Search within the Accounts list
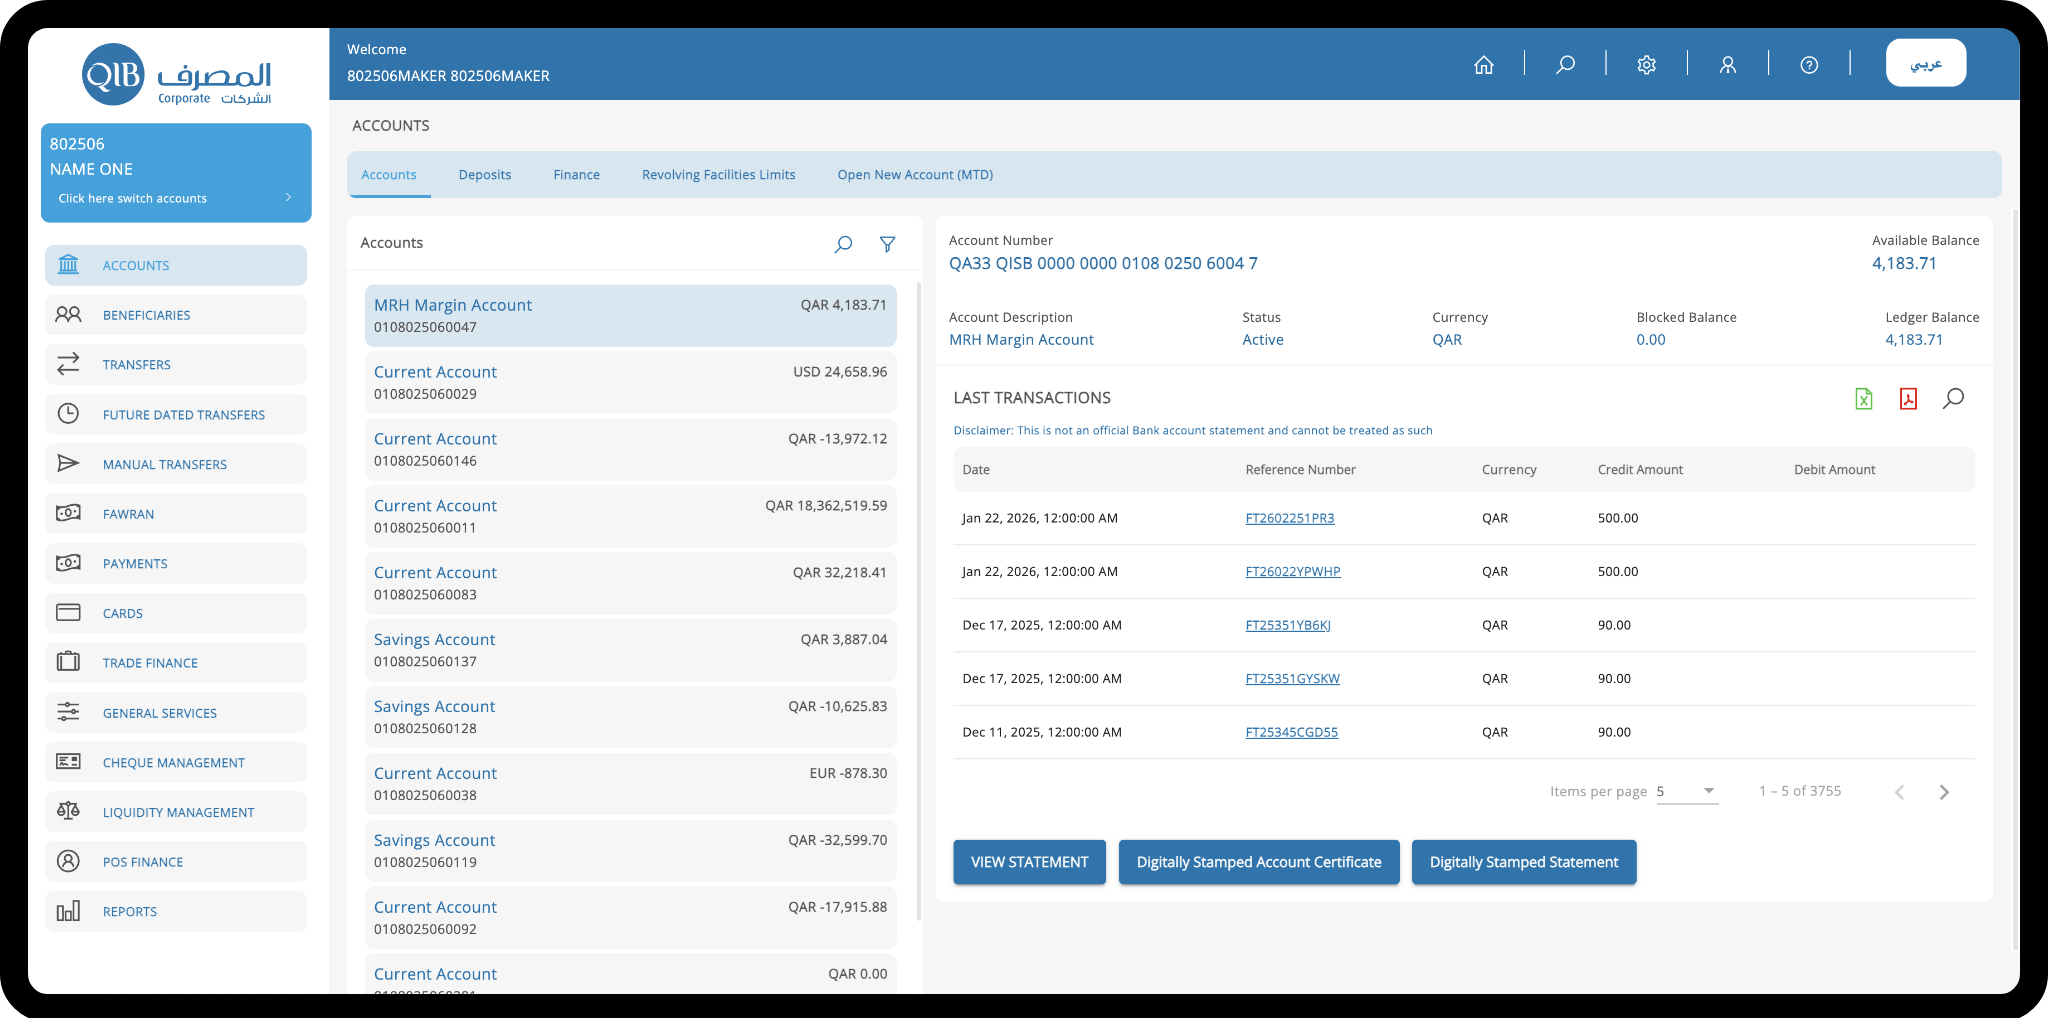 844,244
